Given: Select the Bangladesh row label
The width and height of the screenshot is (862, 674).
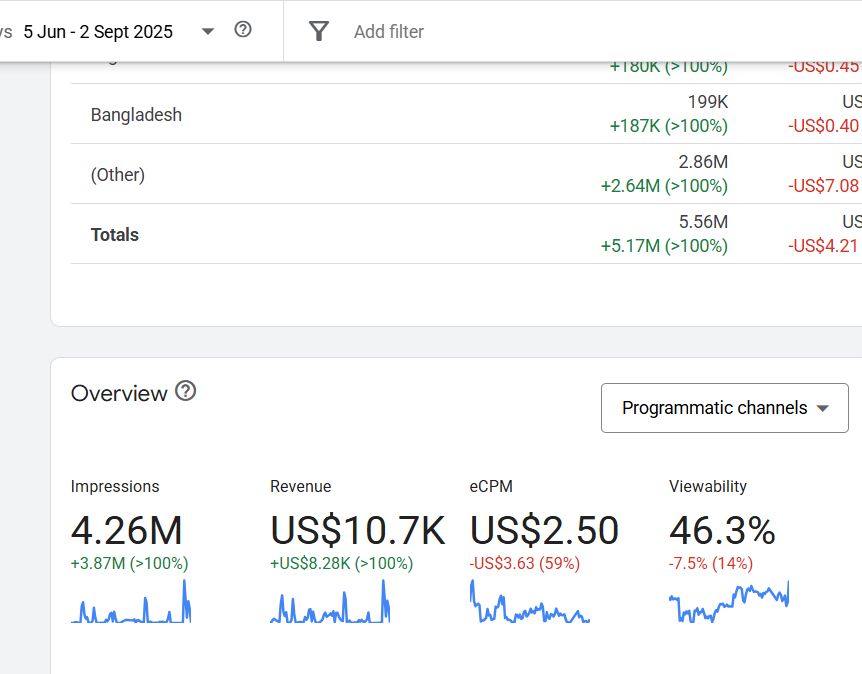Looking at the screenshot, I should (x=136, y=115).
